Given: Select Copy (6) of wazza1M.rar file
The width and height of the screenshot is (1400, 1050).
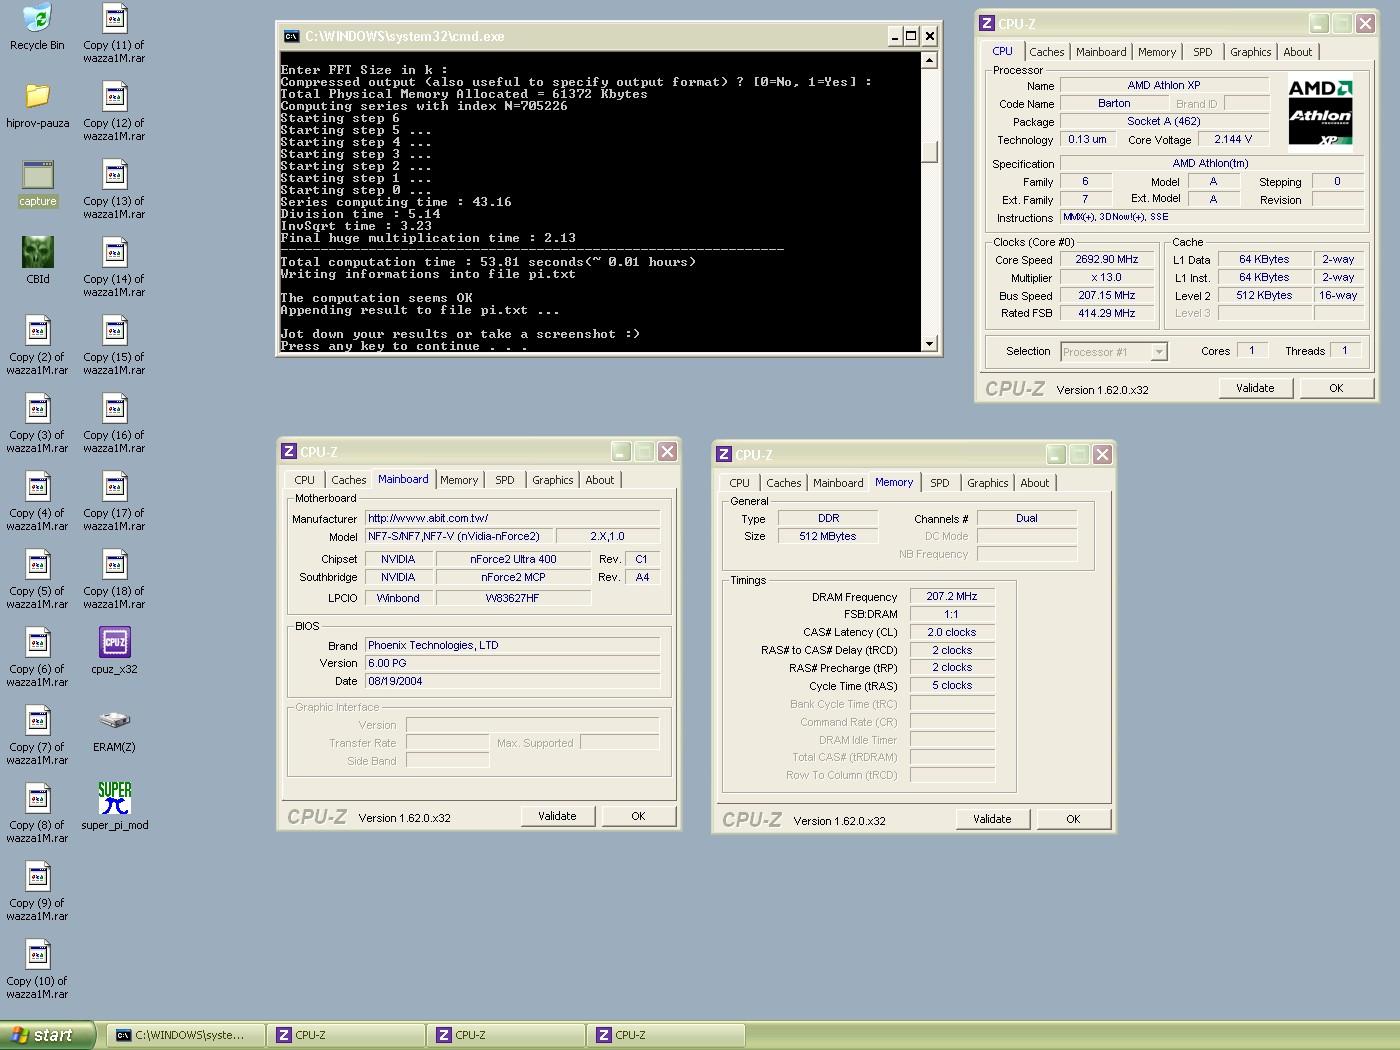Looking at the screenshot, I should tap(37, 657).
